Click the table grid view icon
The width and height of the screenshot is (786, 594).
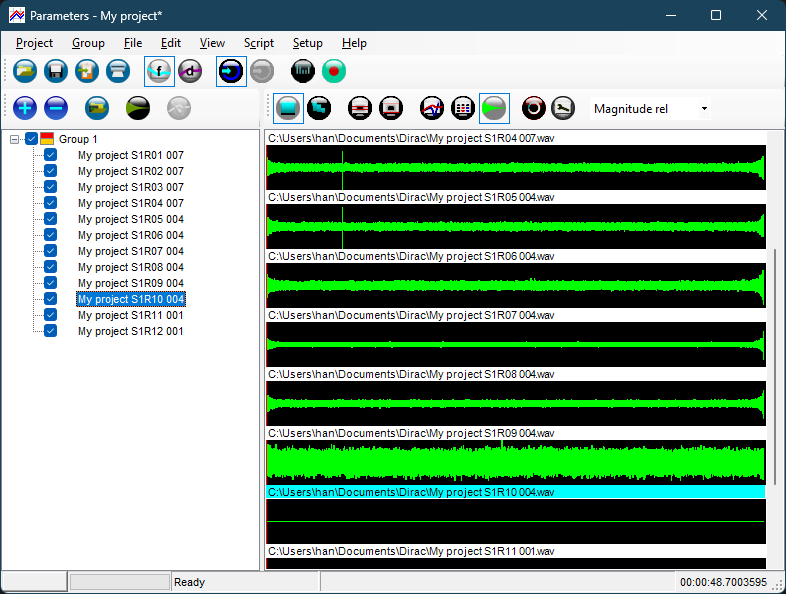click(462, 107)
